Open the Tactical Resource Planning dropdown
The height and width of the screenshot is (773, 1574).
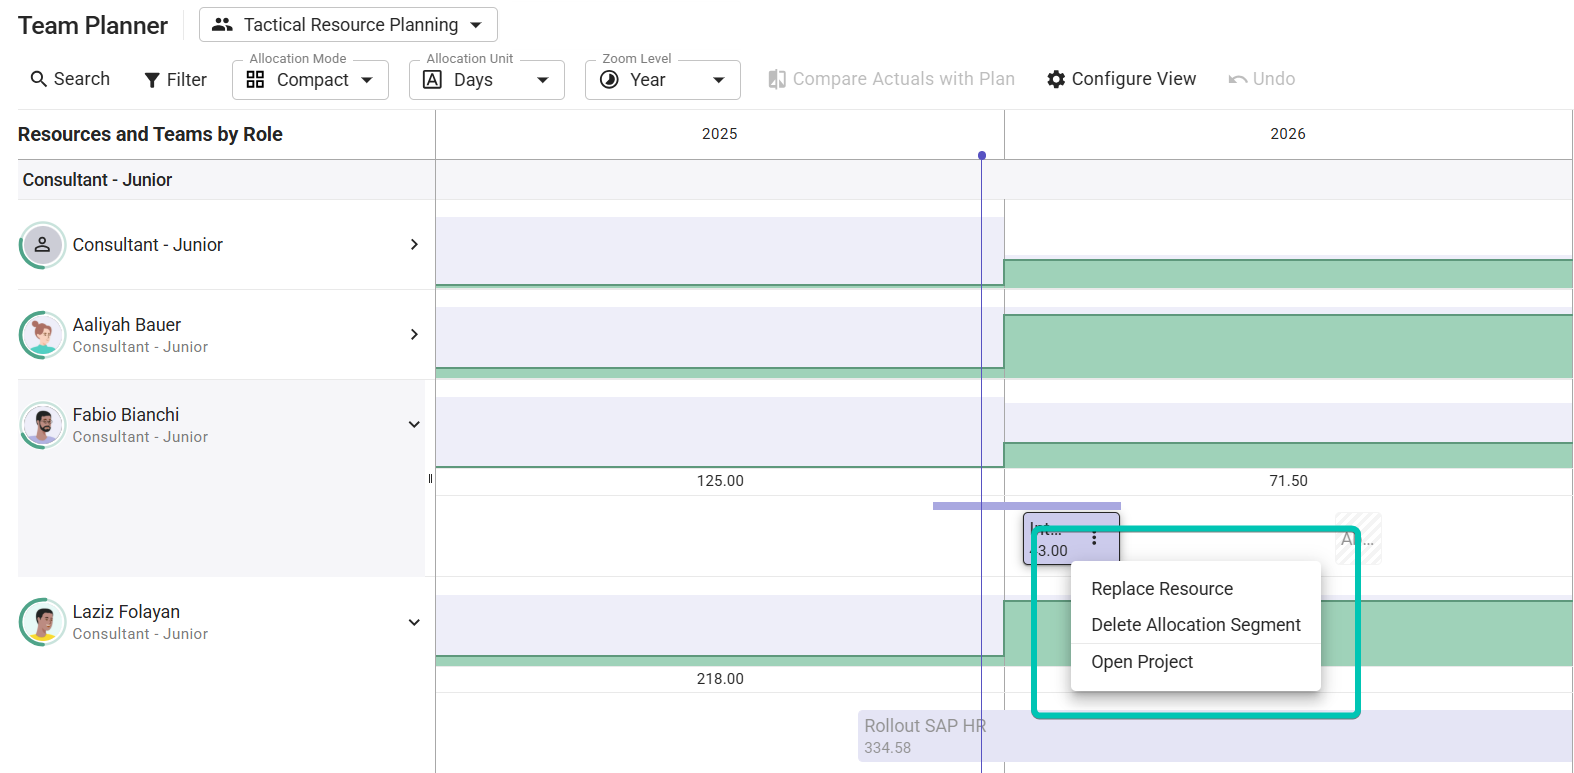click(348, 25)
